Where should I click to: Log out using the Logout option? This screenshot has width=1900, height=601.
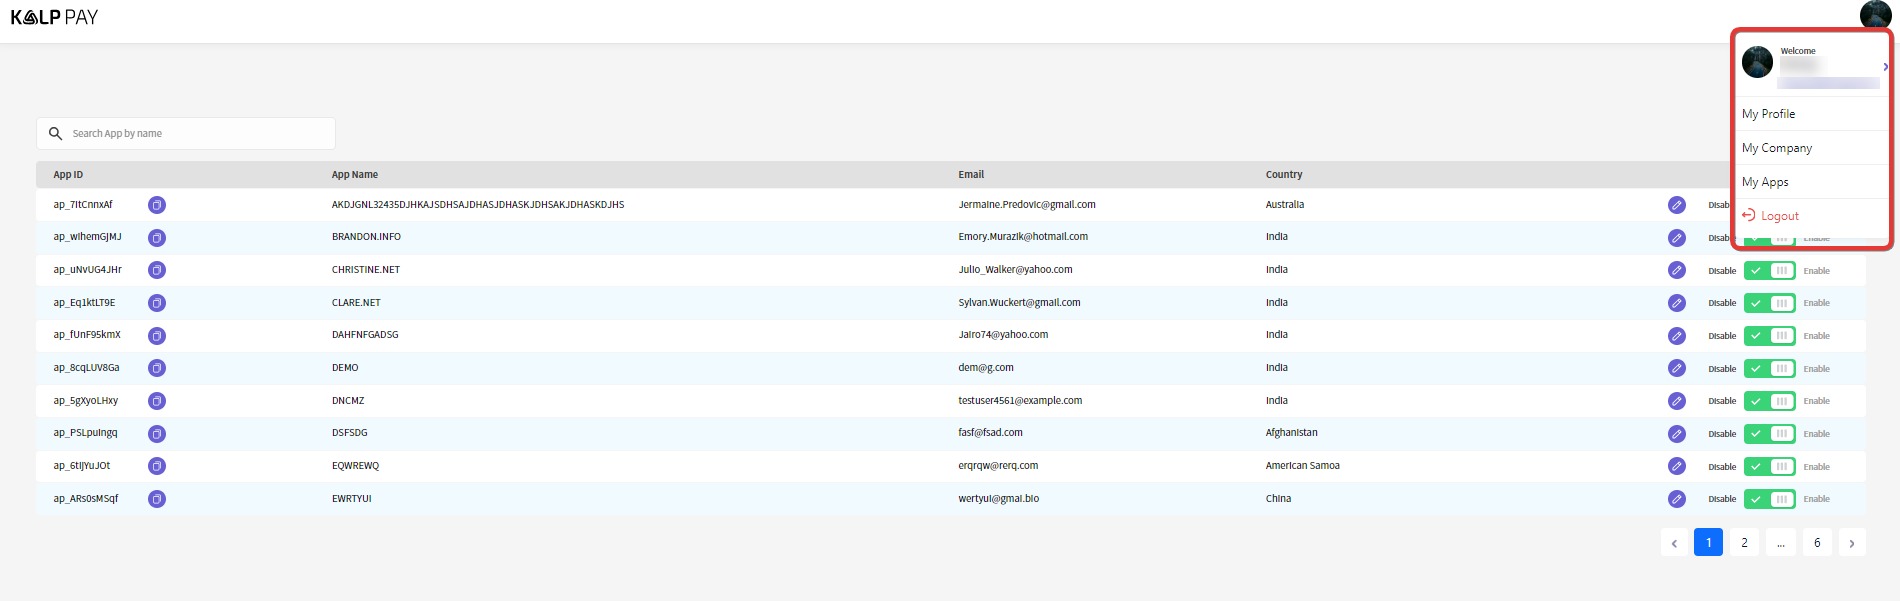tap(1779, 216)
